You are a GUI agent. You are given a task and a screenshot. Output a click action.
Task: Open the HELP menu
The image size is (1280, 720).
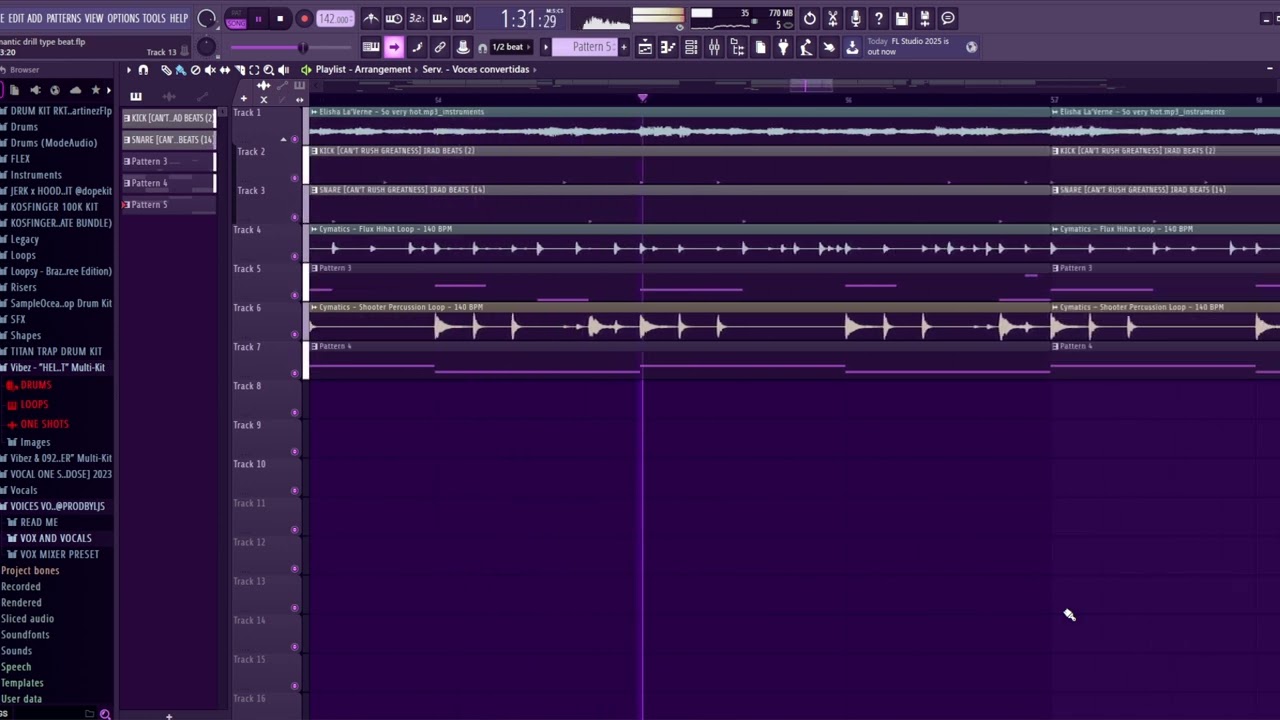(x=179, y=18)
